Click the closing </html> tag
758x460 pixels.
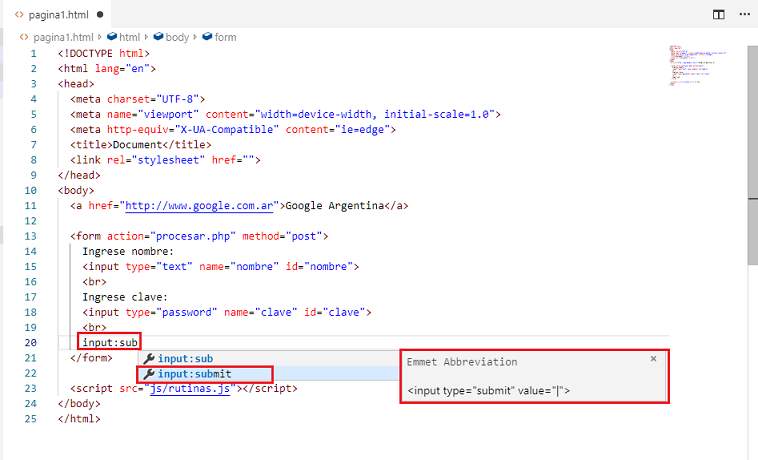79,419
